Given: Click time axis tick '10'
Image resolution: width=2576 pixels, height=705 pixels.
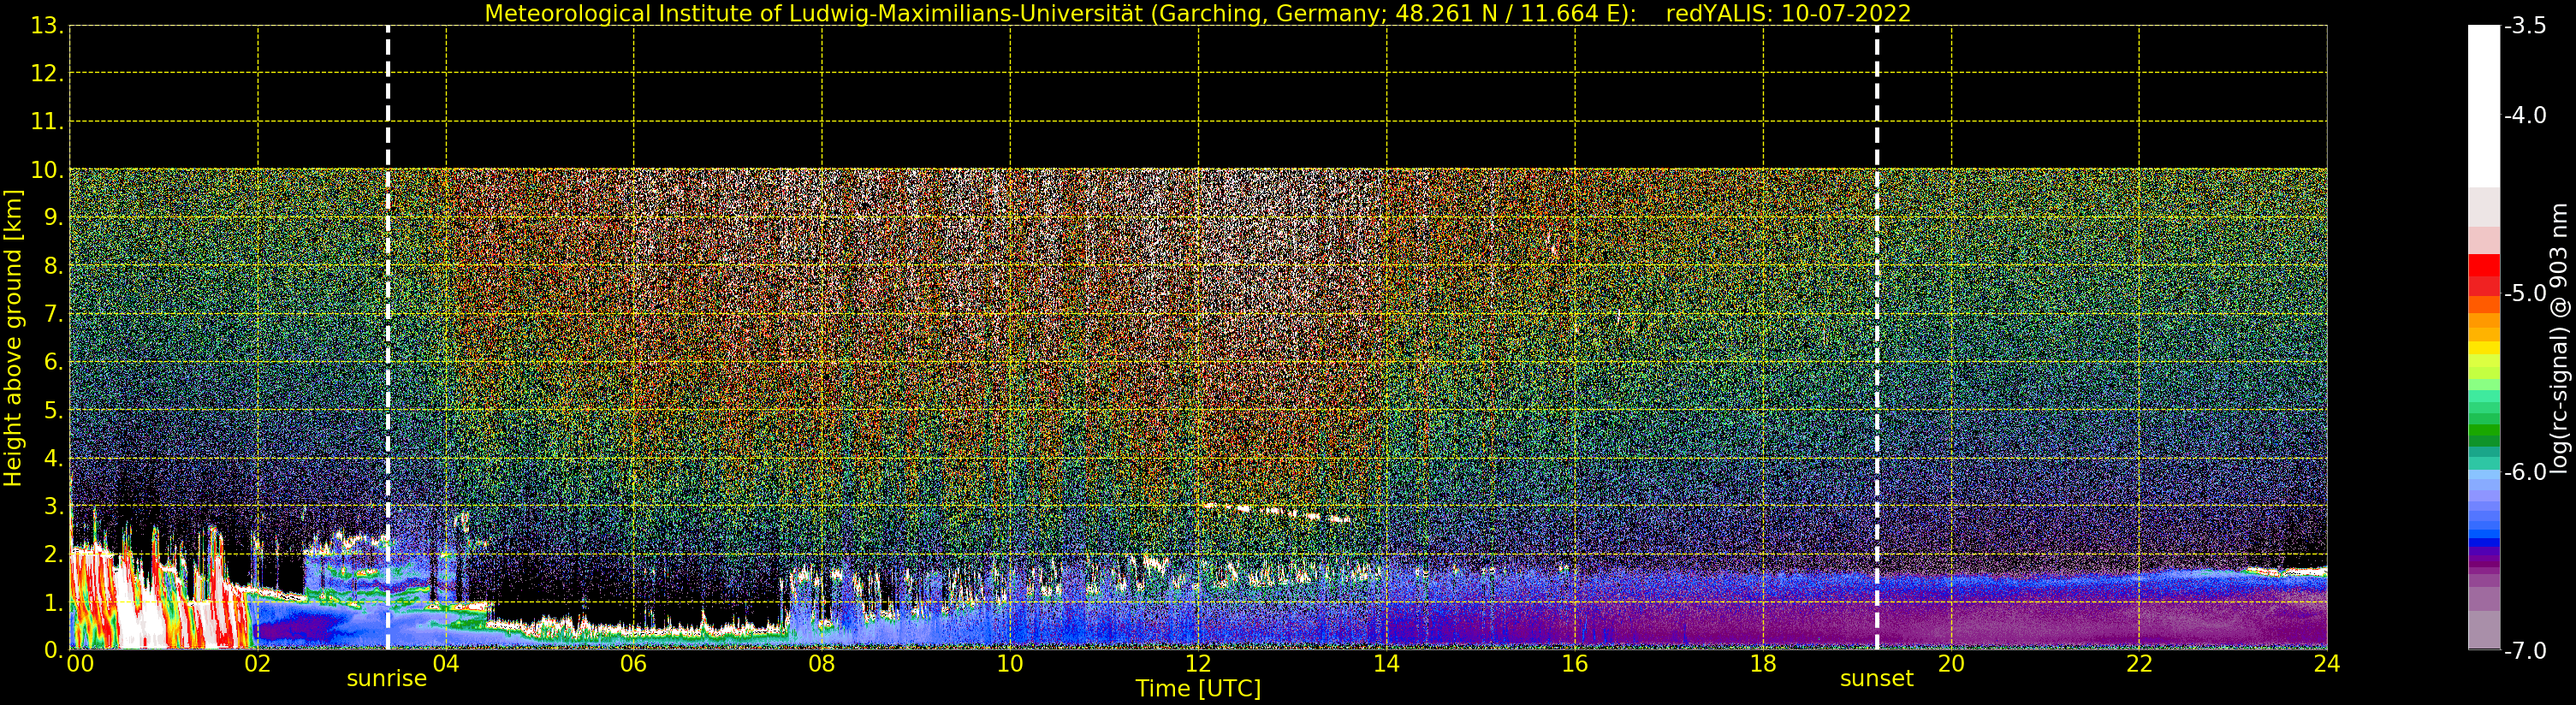Looking at the screenshot, I should click(1010, 664).
